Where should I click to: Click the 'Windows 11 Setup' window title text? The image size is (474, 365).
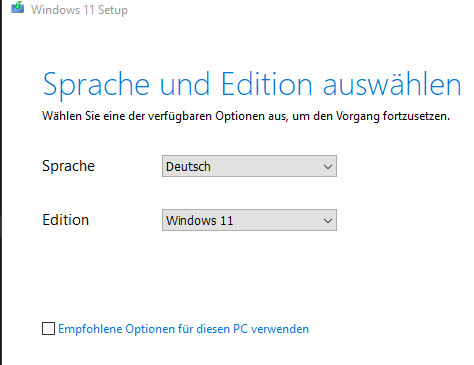pyautogui.click(x=79, y=10)
